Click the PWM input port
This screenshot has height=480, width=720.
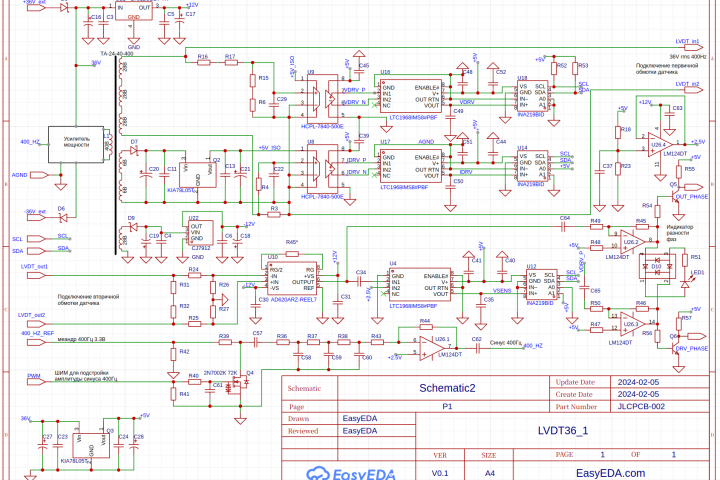click(37, 381)
